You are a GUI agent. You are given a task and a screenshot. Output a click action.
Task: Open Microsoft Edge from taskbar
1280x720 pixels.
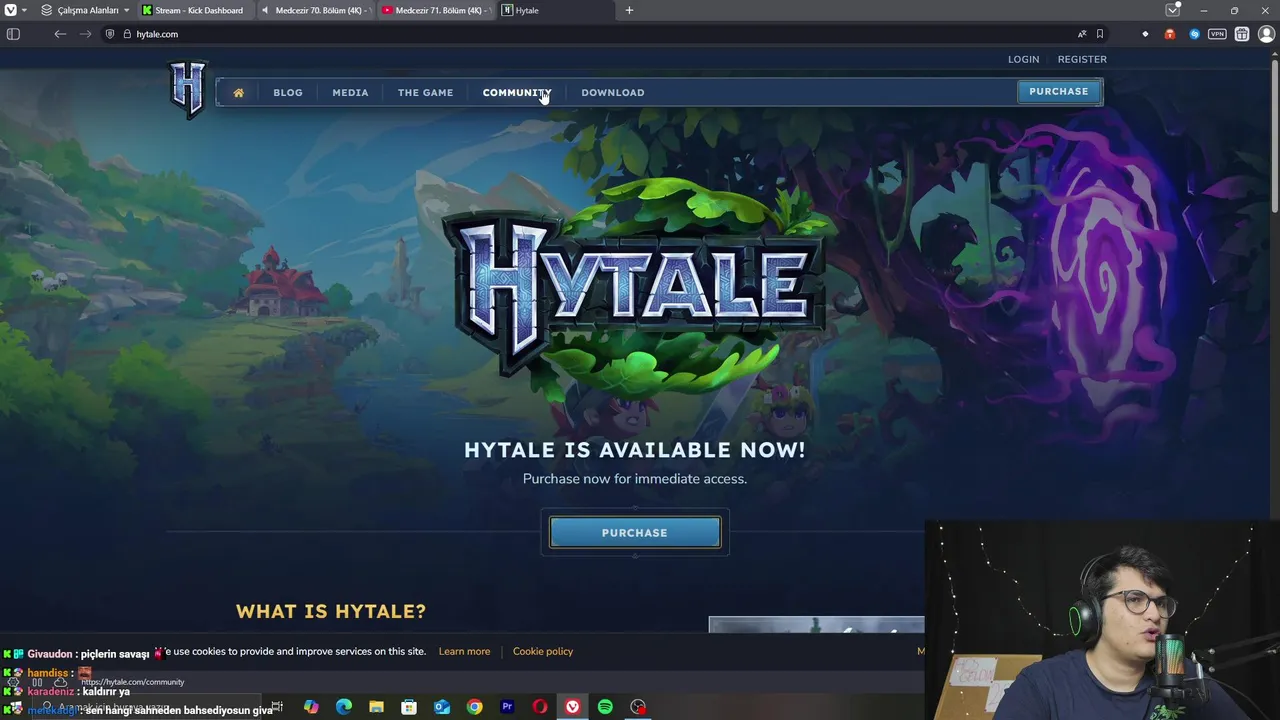(344, 707)
